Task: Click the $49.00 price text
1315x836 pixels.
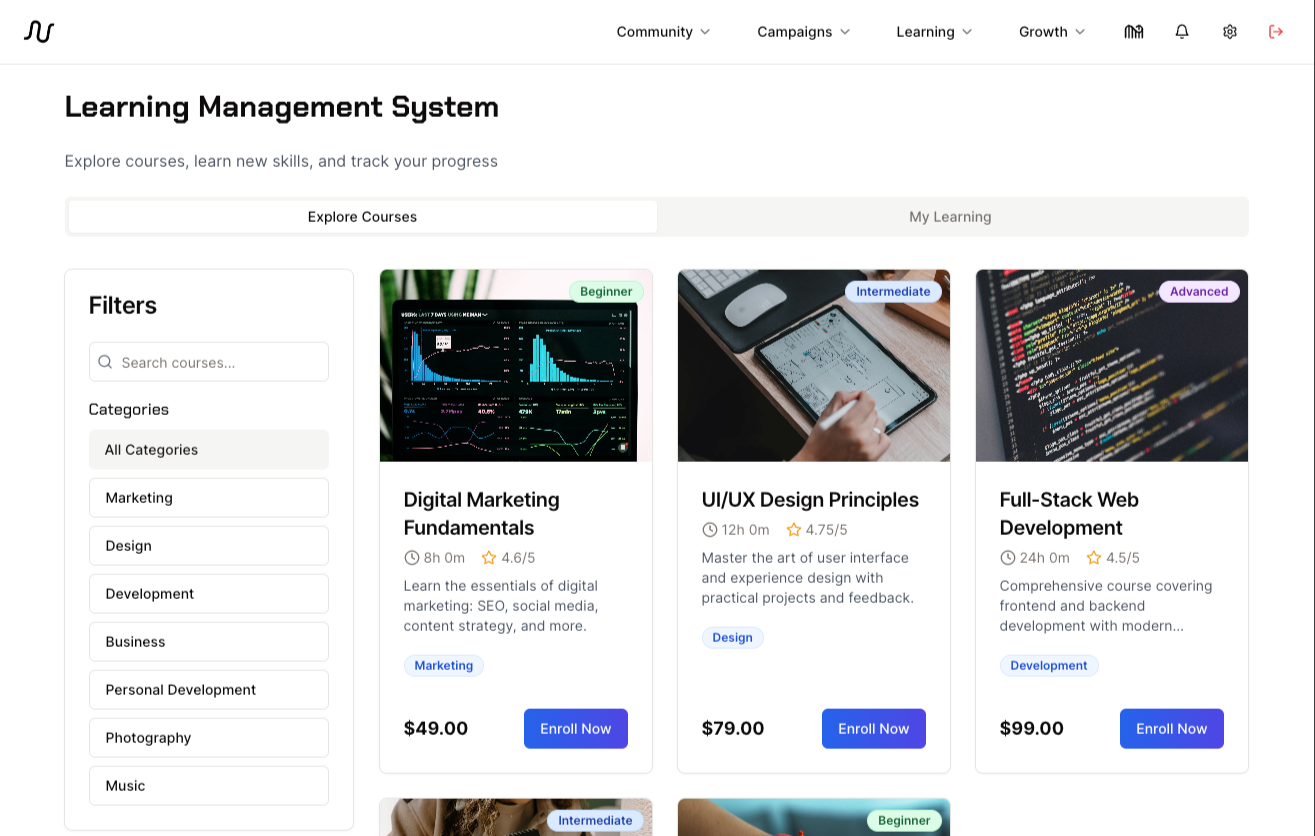Action: (436, 729)
